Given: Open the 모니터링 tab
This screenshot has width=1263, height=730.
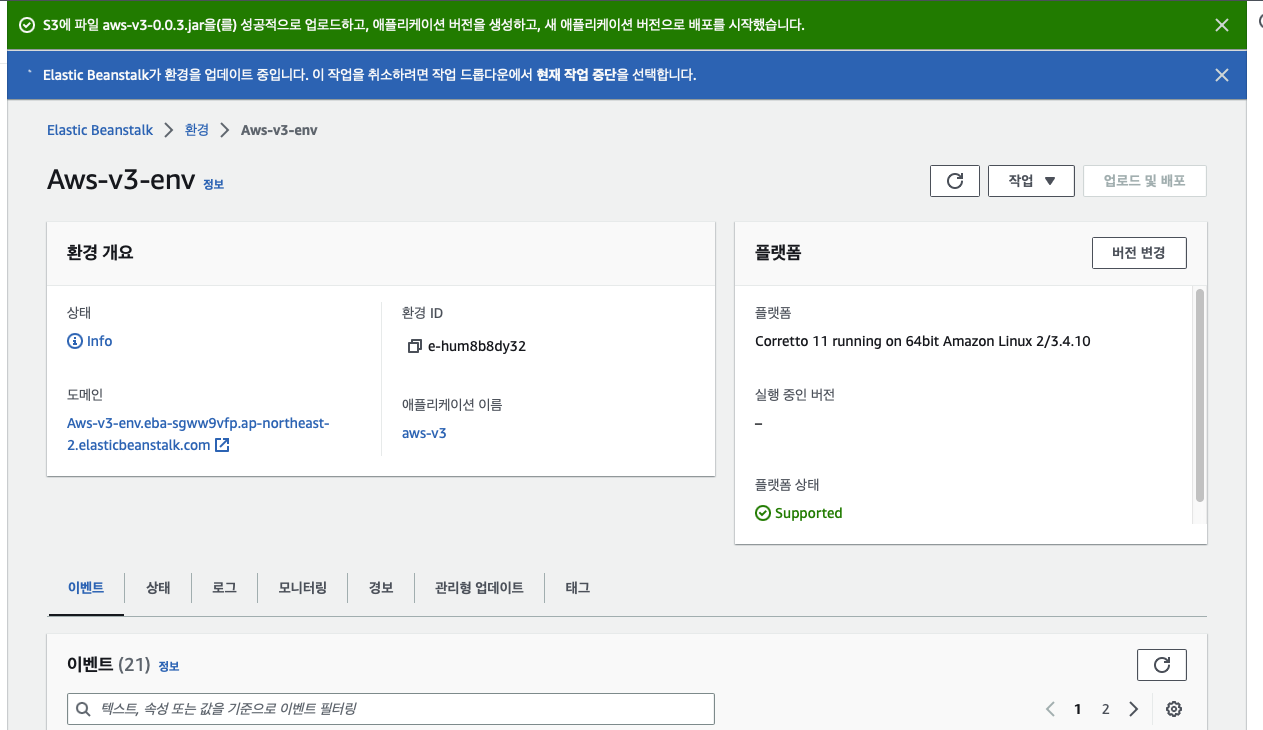Looking at the screenshot, I should [x=302, y=588].
